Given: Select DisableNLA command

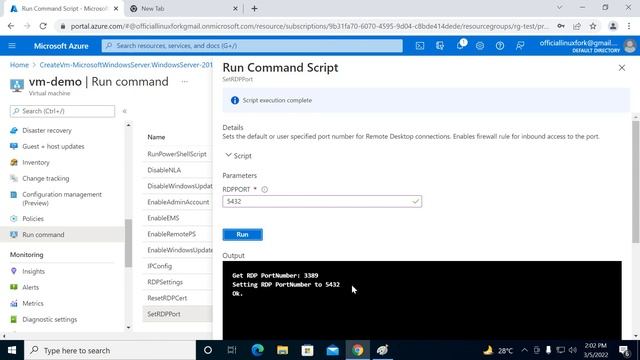Looking at the screenshot, I should tap(164, 170).
